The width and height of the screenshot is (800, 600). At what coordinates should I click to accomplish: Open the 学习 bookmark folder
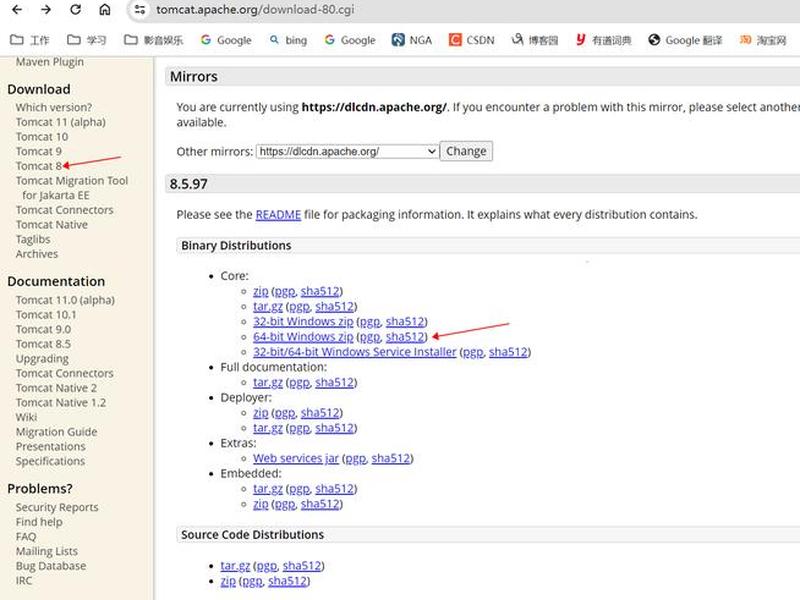87,40
